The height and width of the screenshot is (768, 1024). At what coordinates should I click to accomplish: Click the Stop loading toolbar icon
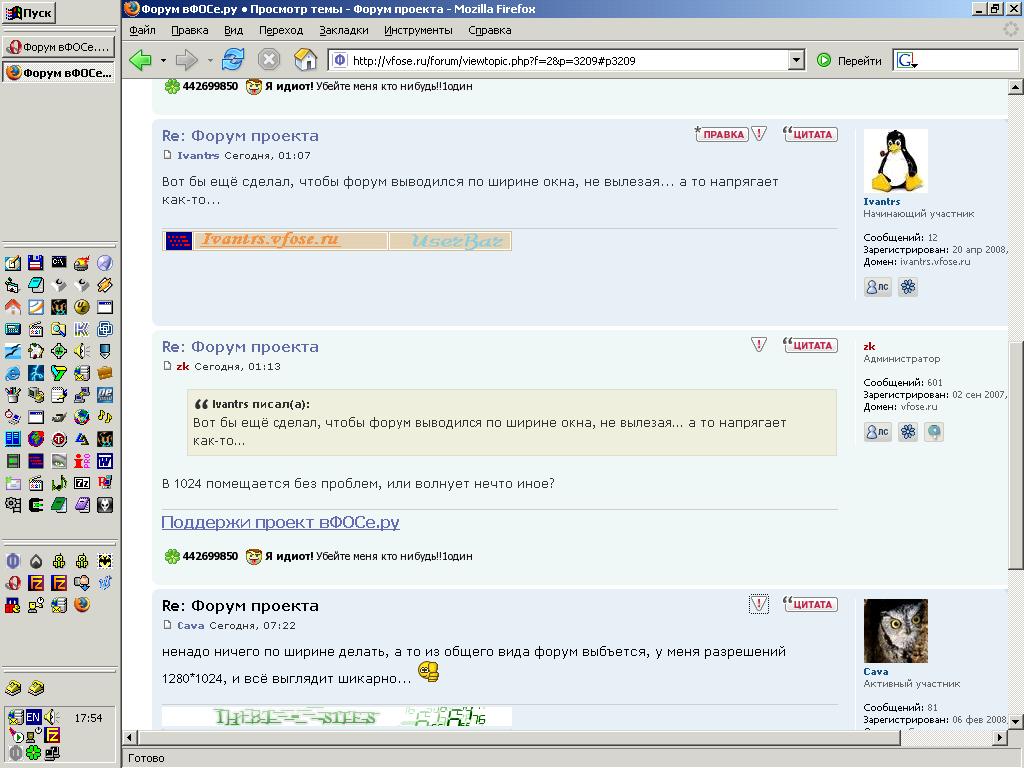point(269,60)
